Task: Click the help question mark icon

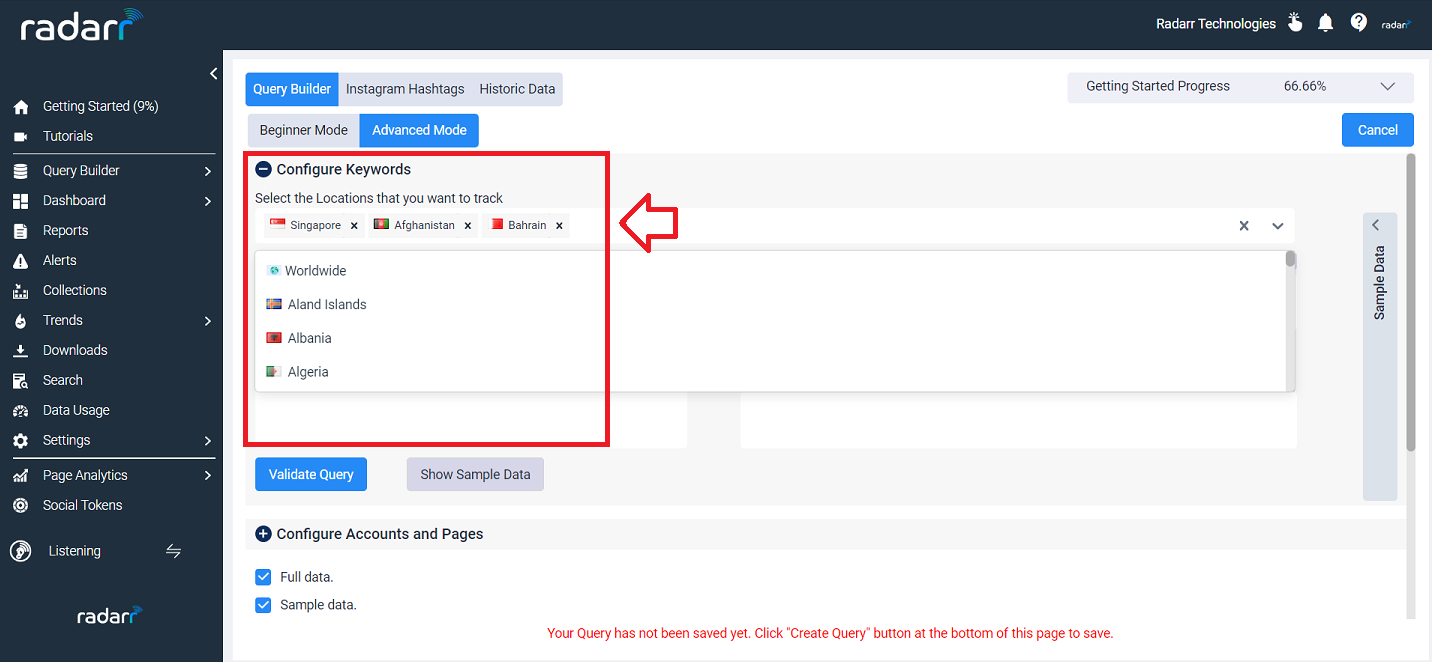Action: pyautogui.click(x=1358, y=22)
